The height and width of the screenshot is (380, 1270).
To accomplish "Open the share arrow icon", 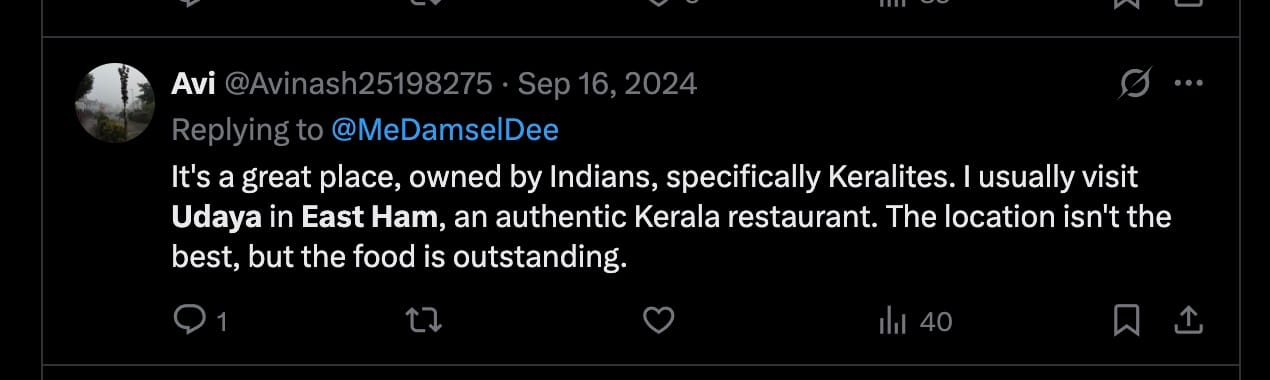I will [x=1187, y=321].
